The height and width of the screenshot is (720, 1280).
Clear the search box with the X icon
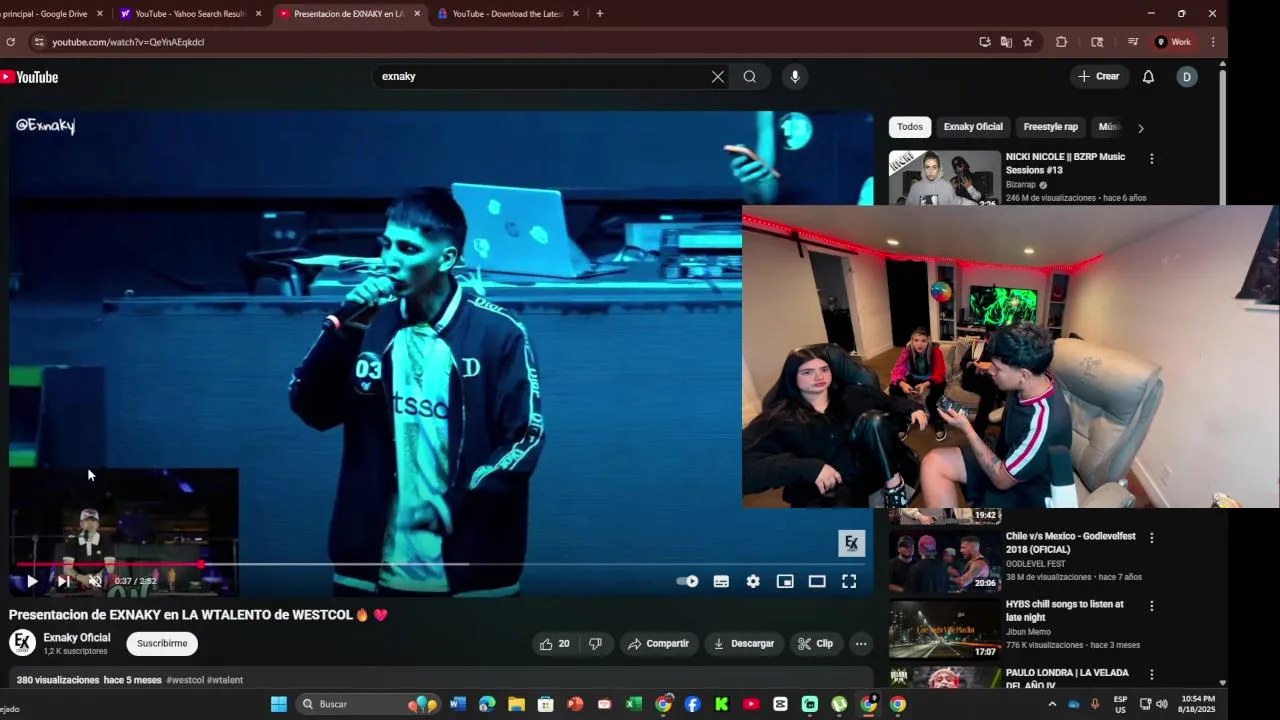pyautogui.click(x=717, y=77)
